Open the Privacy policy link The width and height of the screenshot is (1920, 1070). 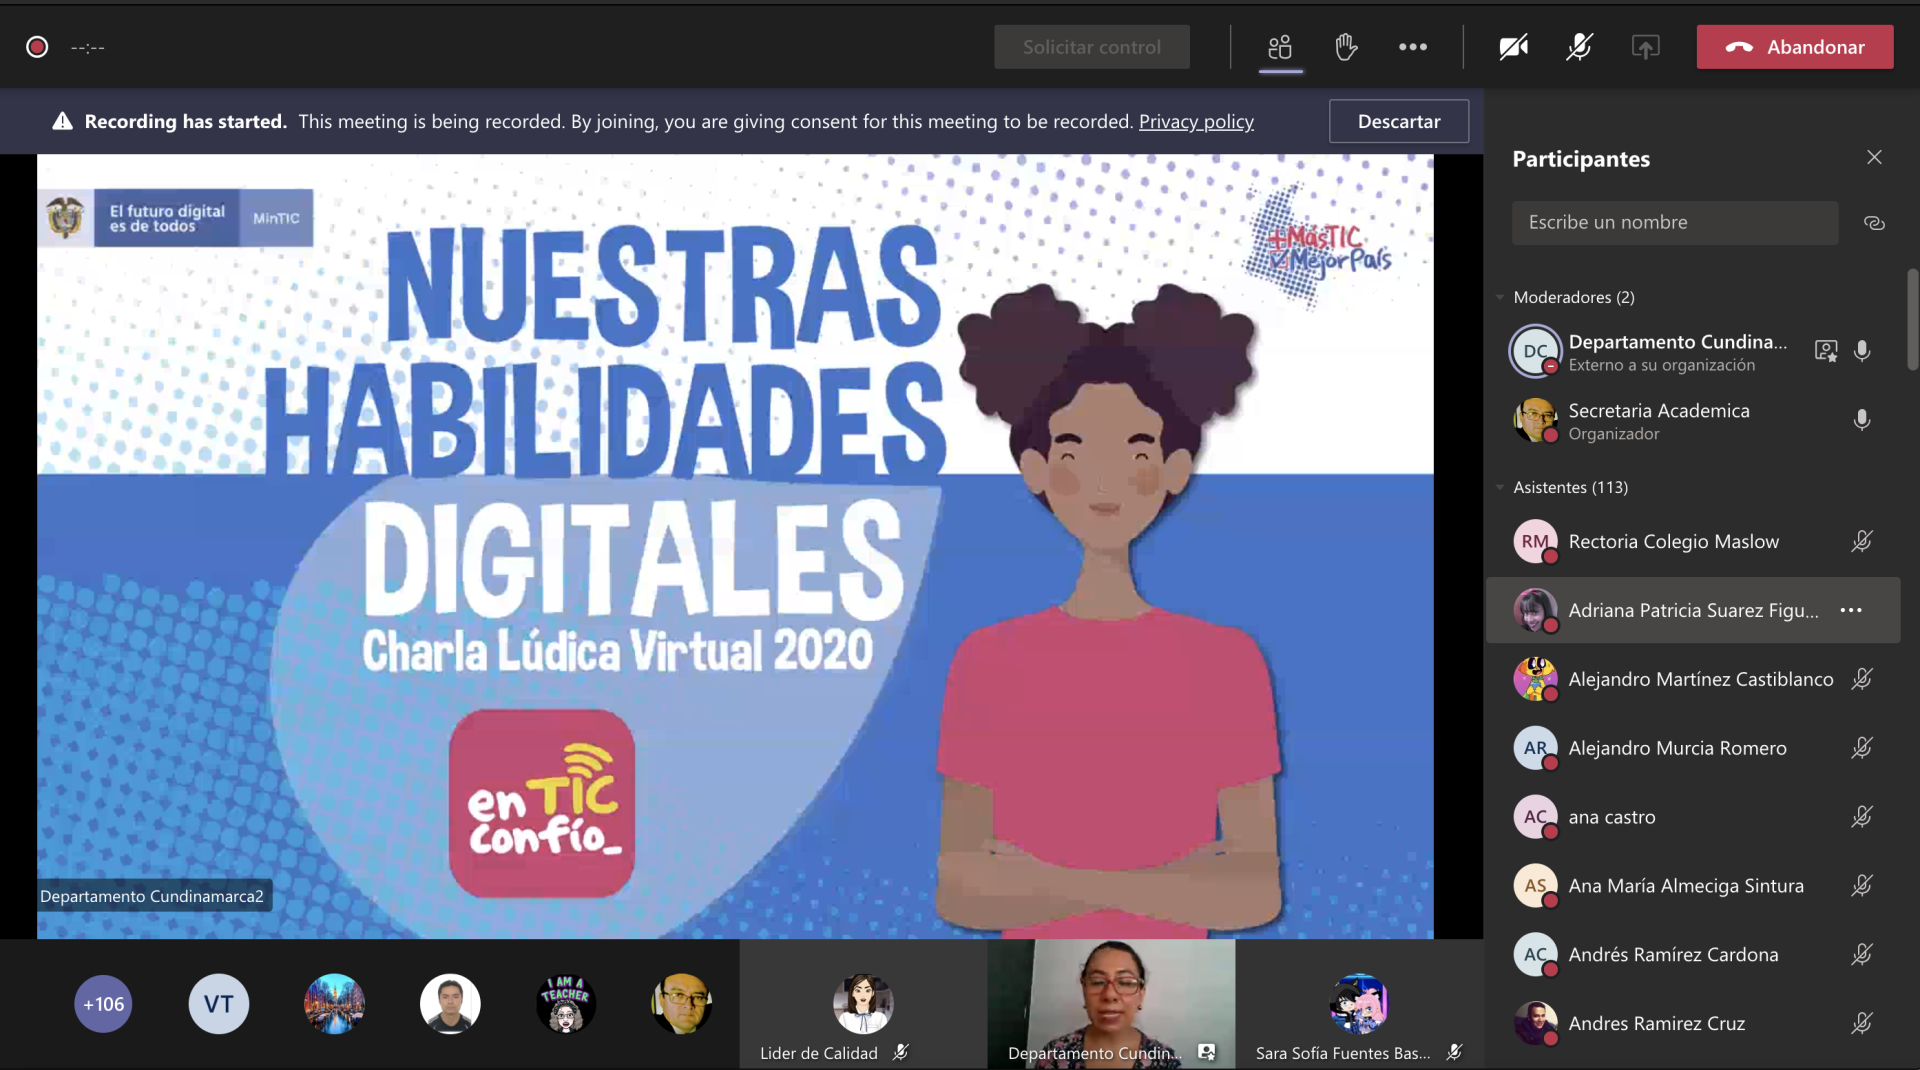pyautogui.click(x=1196, y=121)
